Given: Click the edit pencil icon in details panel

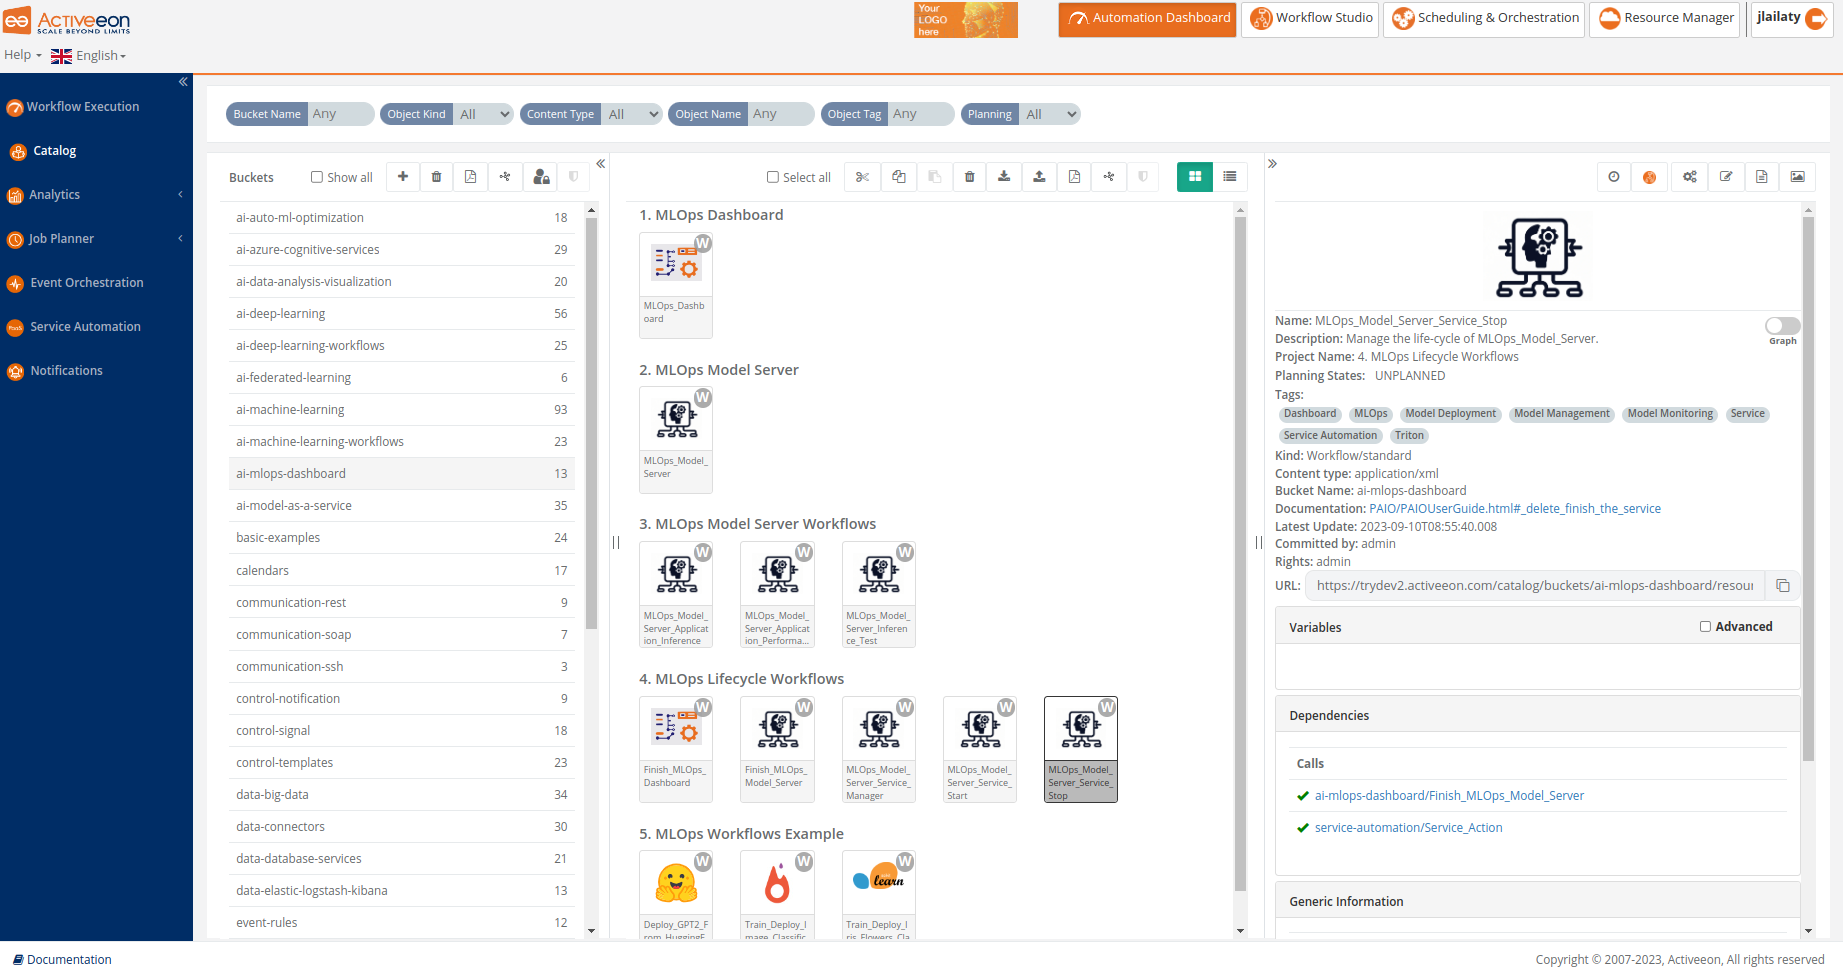Looking at the screenshot, I should pos(1726,177).
